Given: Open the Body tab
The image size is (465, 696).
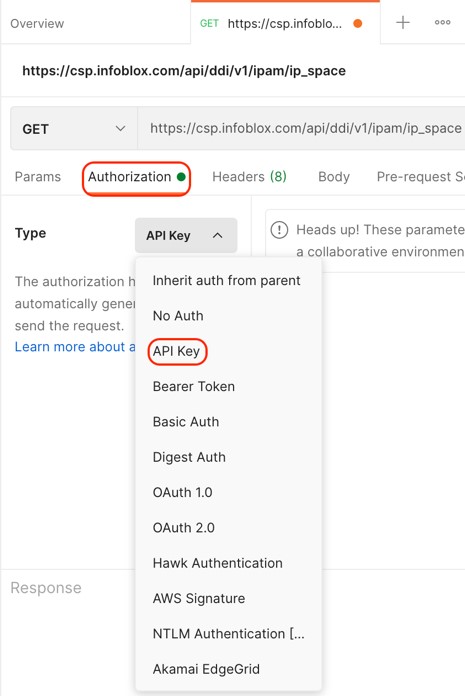Looking at the screenshot, I should (334, 177).
